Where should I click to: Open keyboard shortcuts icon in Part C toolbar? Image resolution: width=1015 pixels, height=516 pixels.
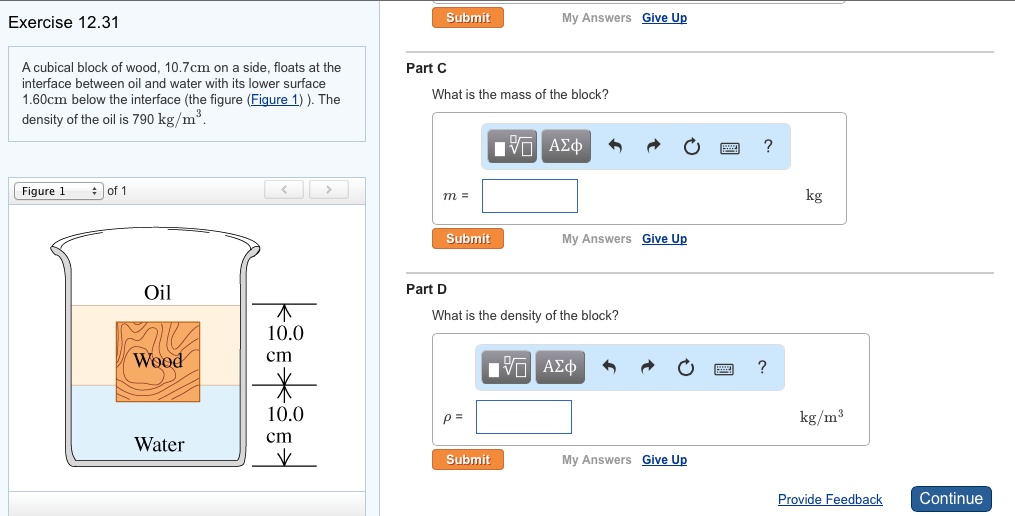[730, 147]
